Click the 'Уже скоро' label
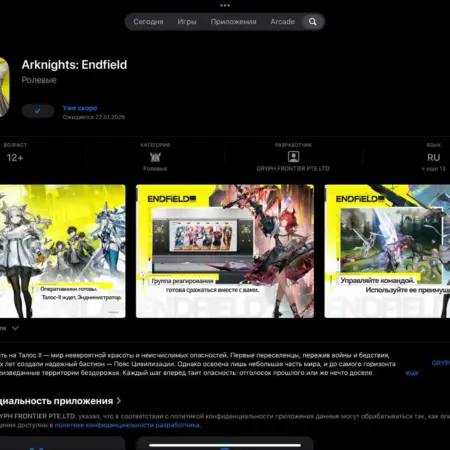 click(80, 108)
